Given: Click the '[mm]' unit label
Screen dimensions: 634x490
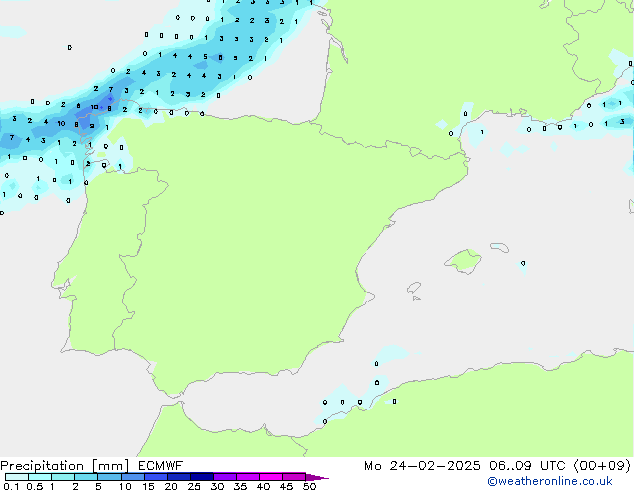Looking at the screenshot, I should (110, 466).
